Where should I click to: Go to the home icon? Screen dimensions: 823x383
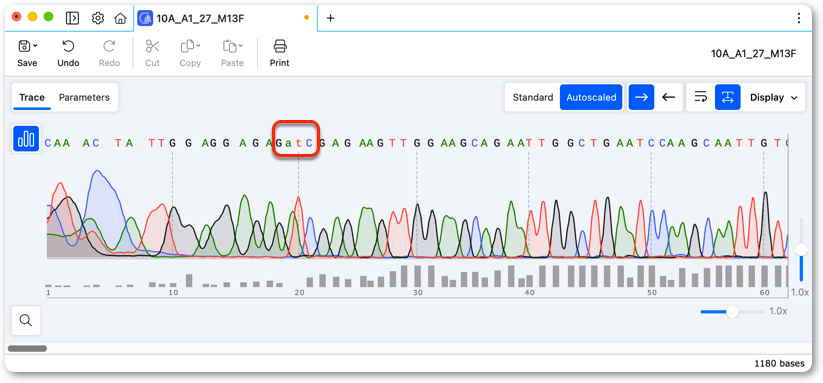[120, 18]
